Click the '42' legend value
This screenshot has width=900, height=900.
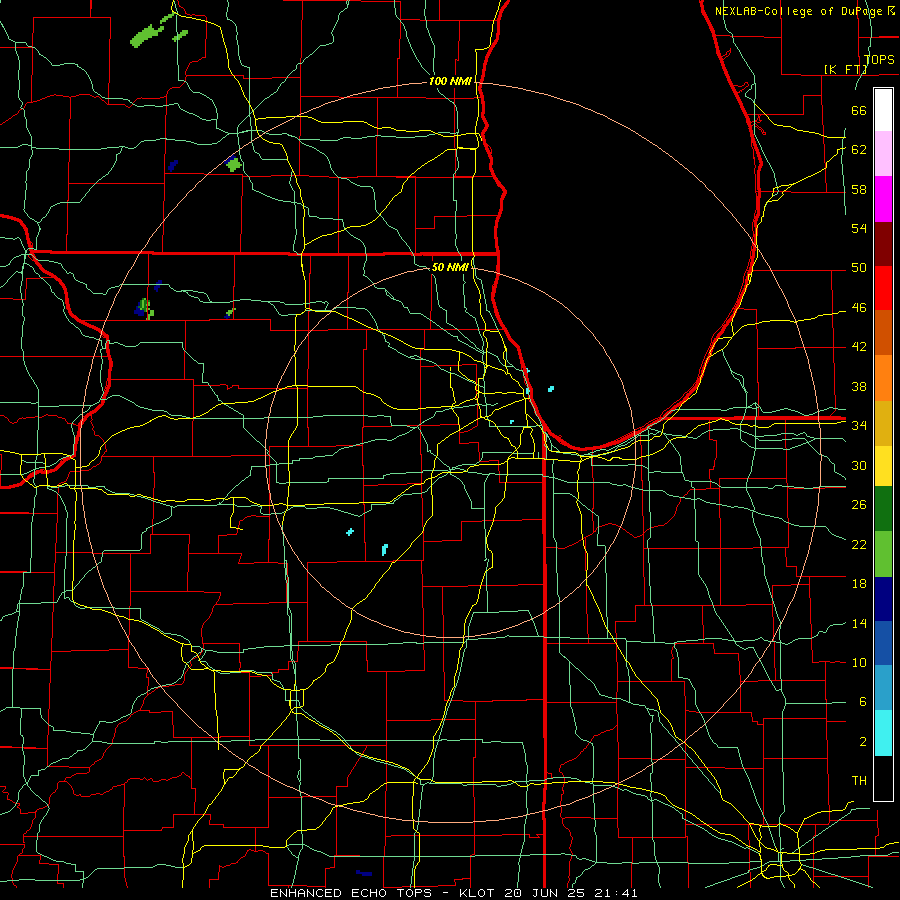coord(859,347)
